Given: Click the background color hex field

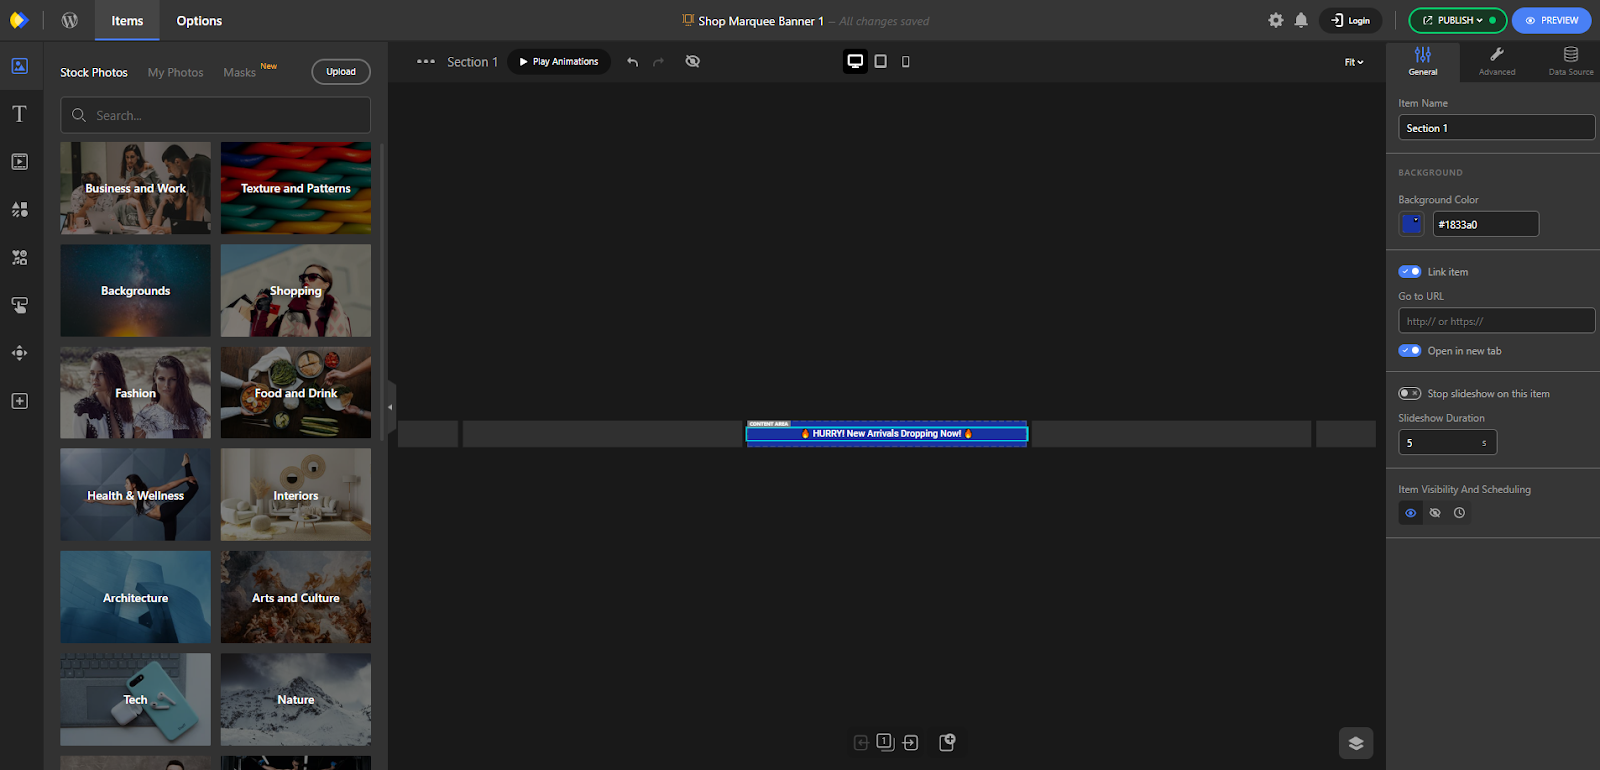Looking at the screenshot, I should (1486, 224).
